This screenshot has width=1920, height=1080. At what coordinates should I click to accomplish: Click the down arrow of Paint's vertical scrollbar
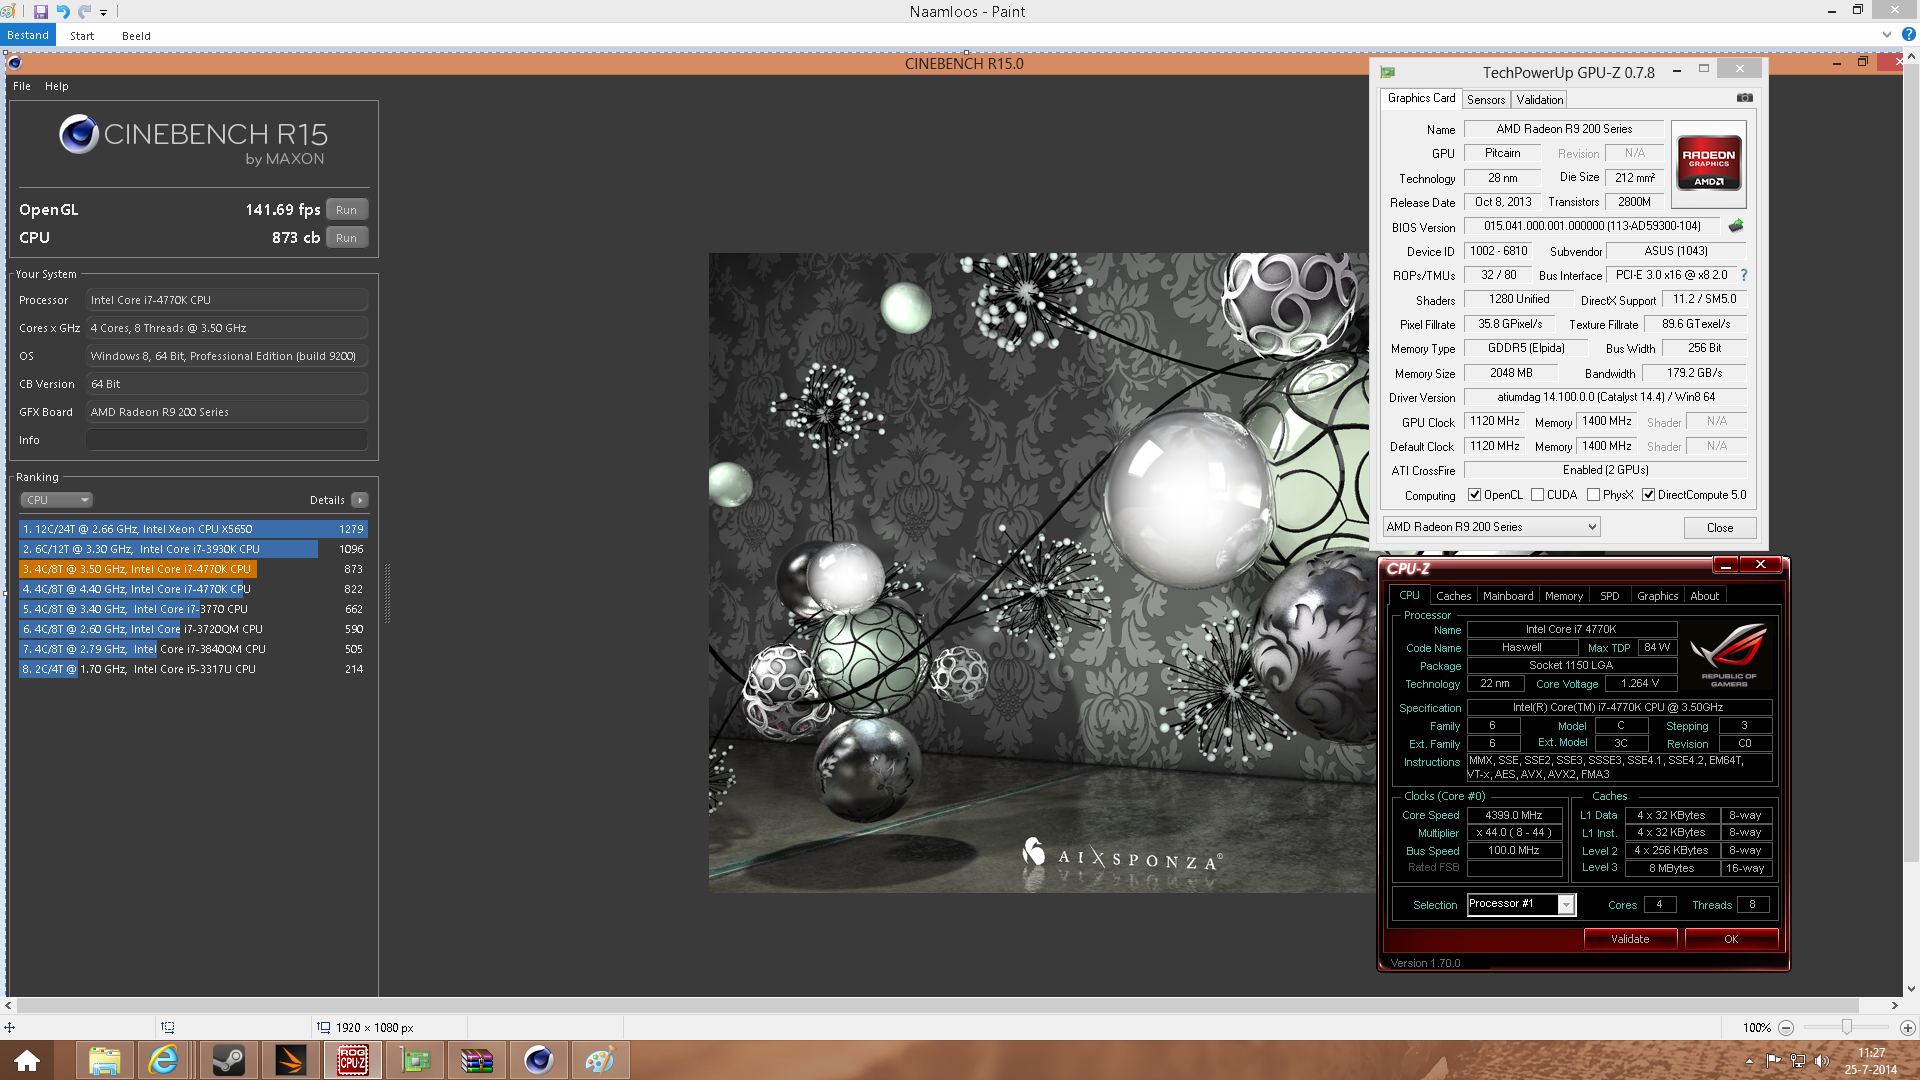(x=1911, y=989)
